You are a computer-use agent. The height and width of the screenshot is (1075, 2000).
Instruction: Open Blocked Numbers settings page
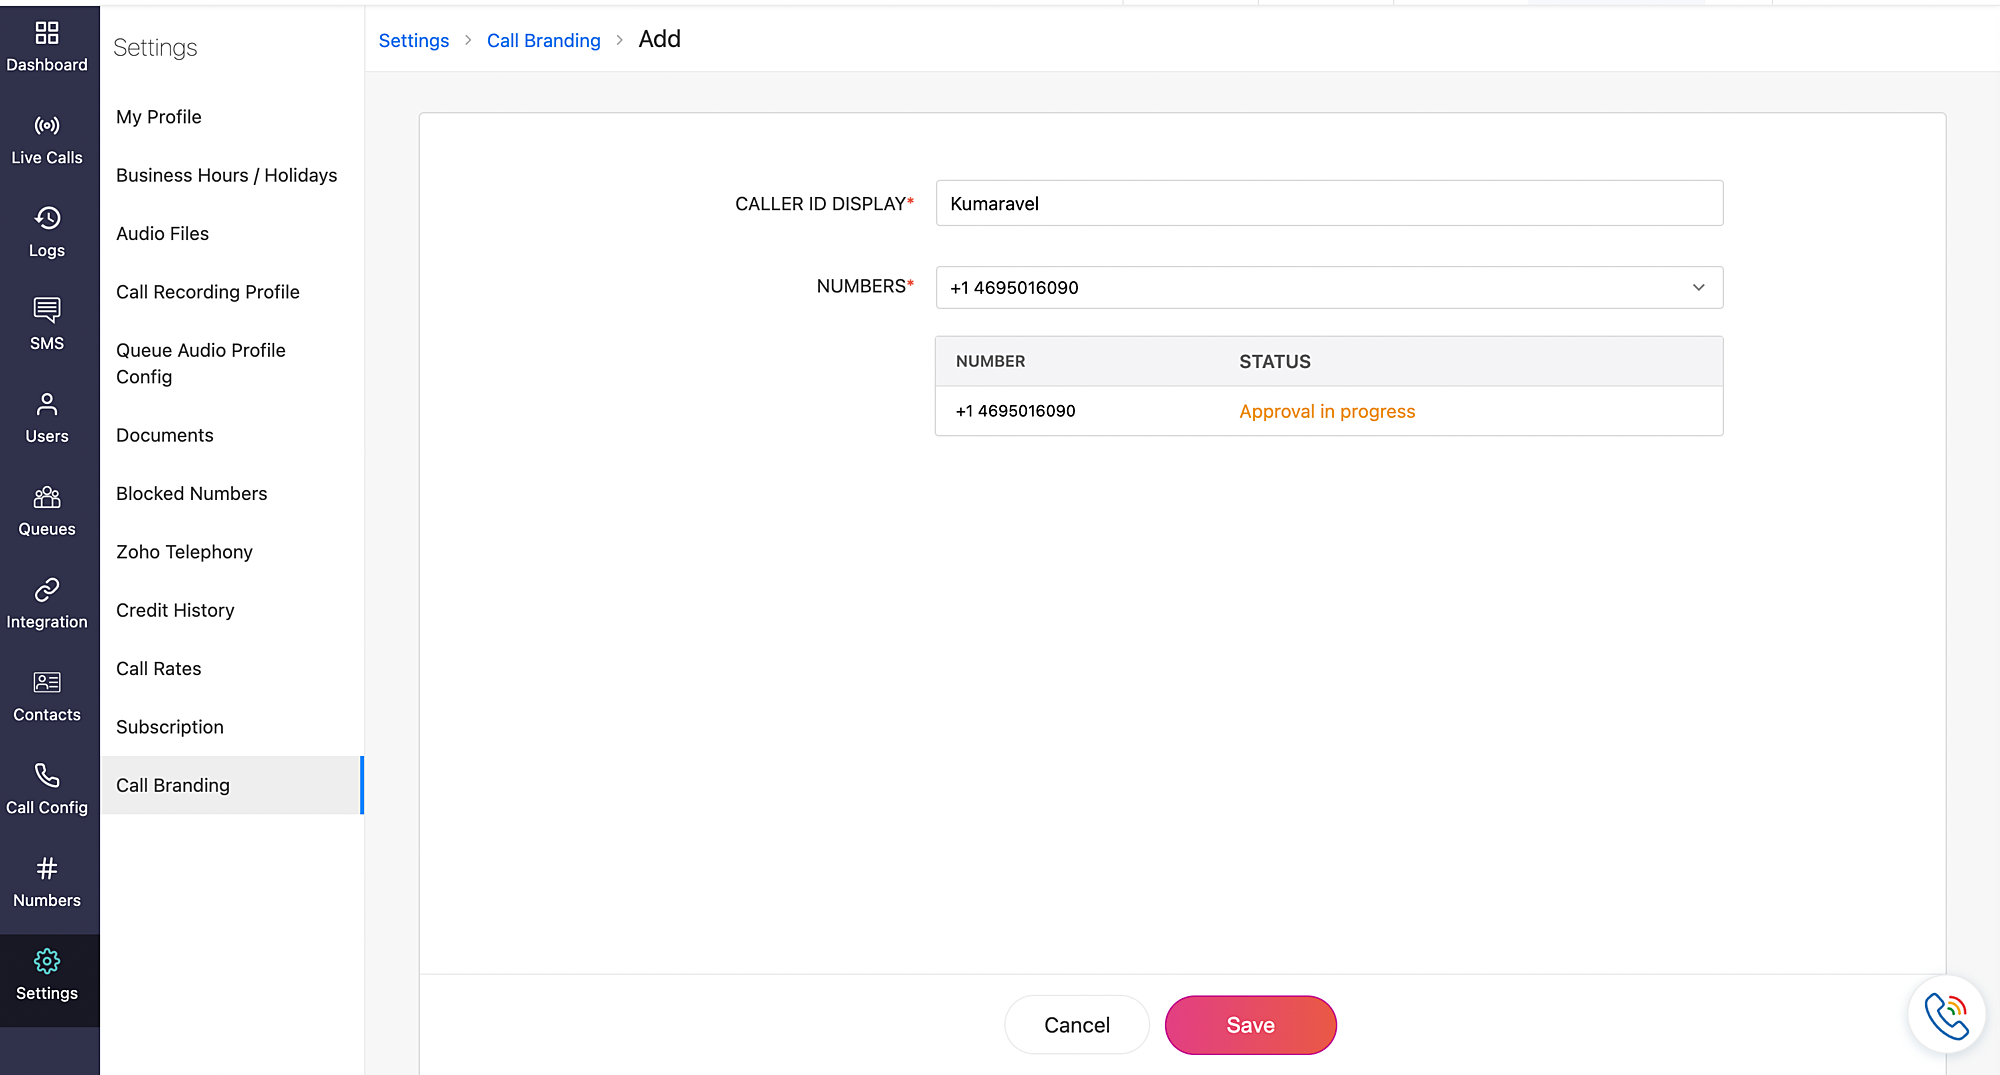click(192, 494)
